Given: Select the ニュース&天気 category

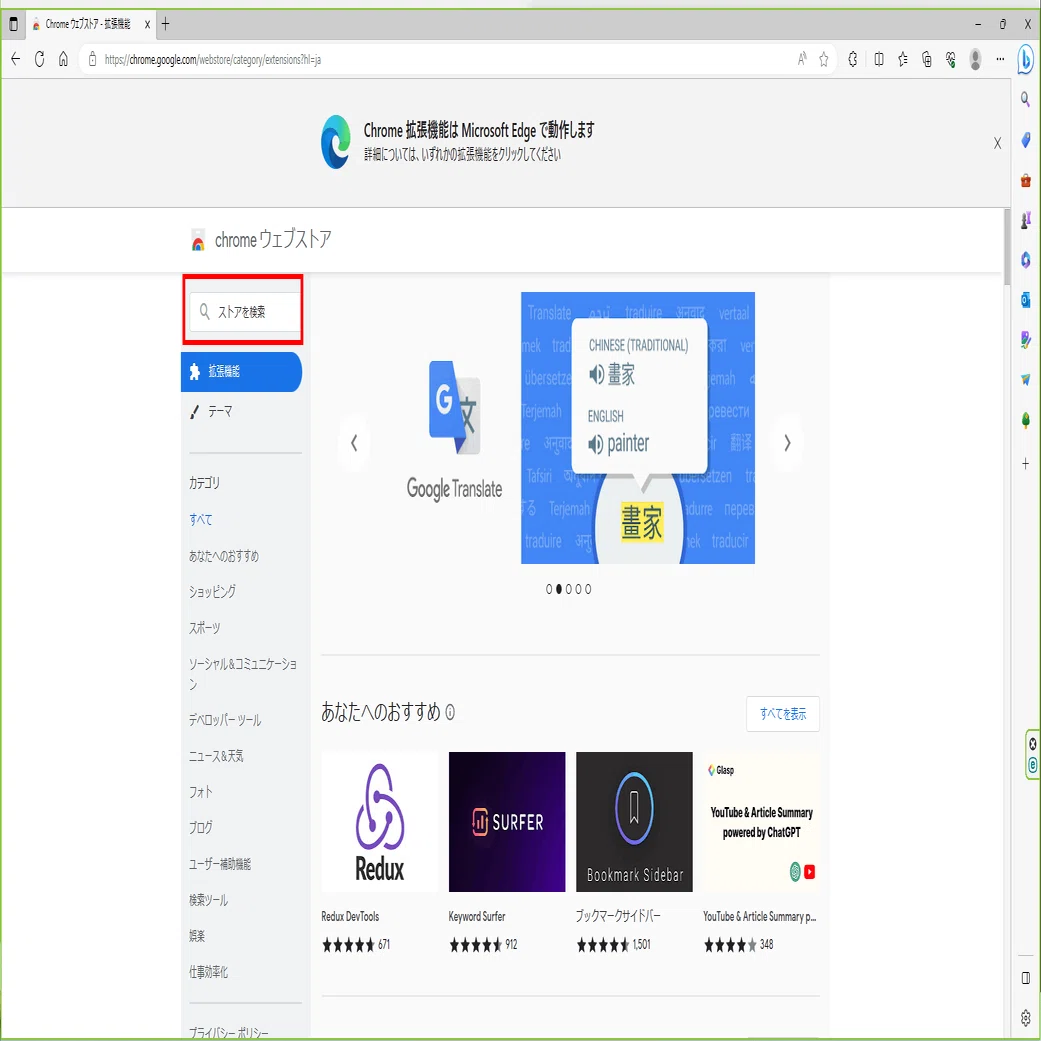Looking at the screenshot, I should coord(216,756).
